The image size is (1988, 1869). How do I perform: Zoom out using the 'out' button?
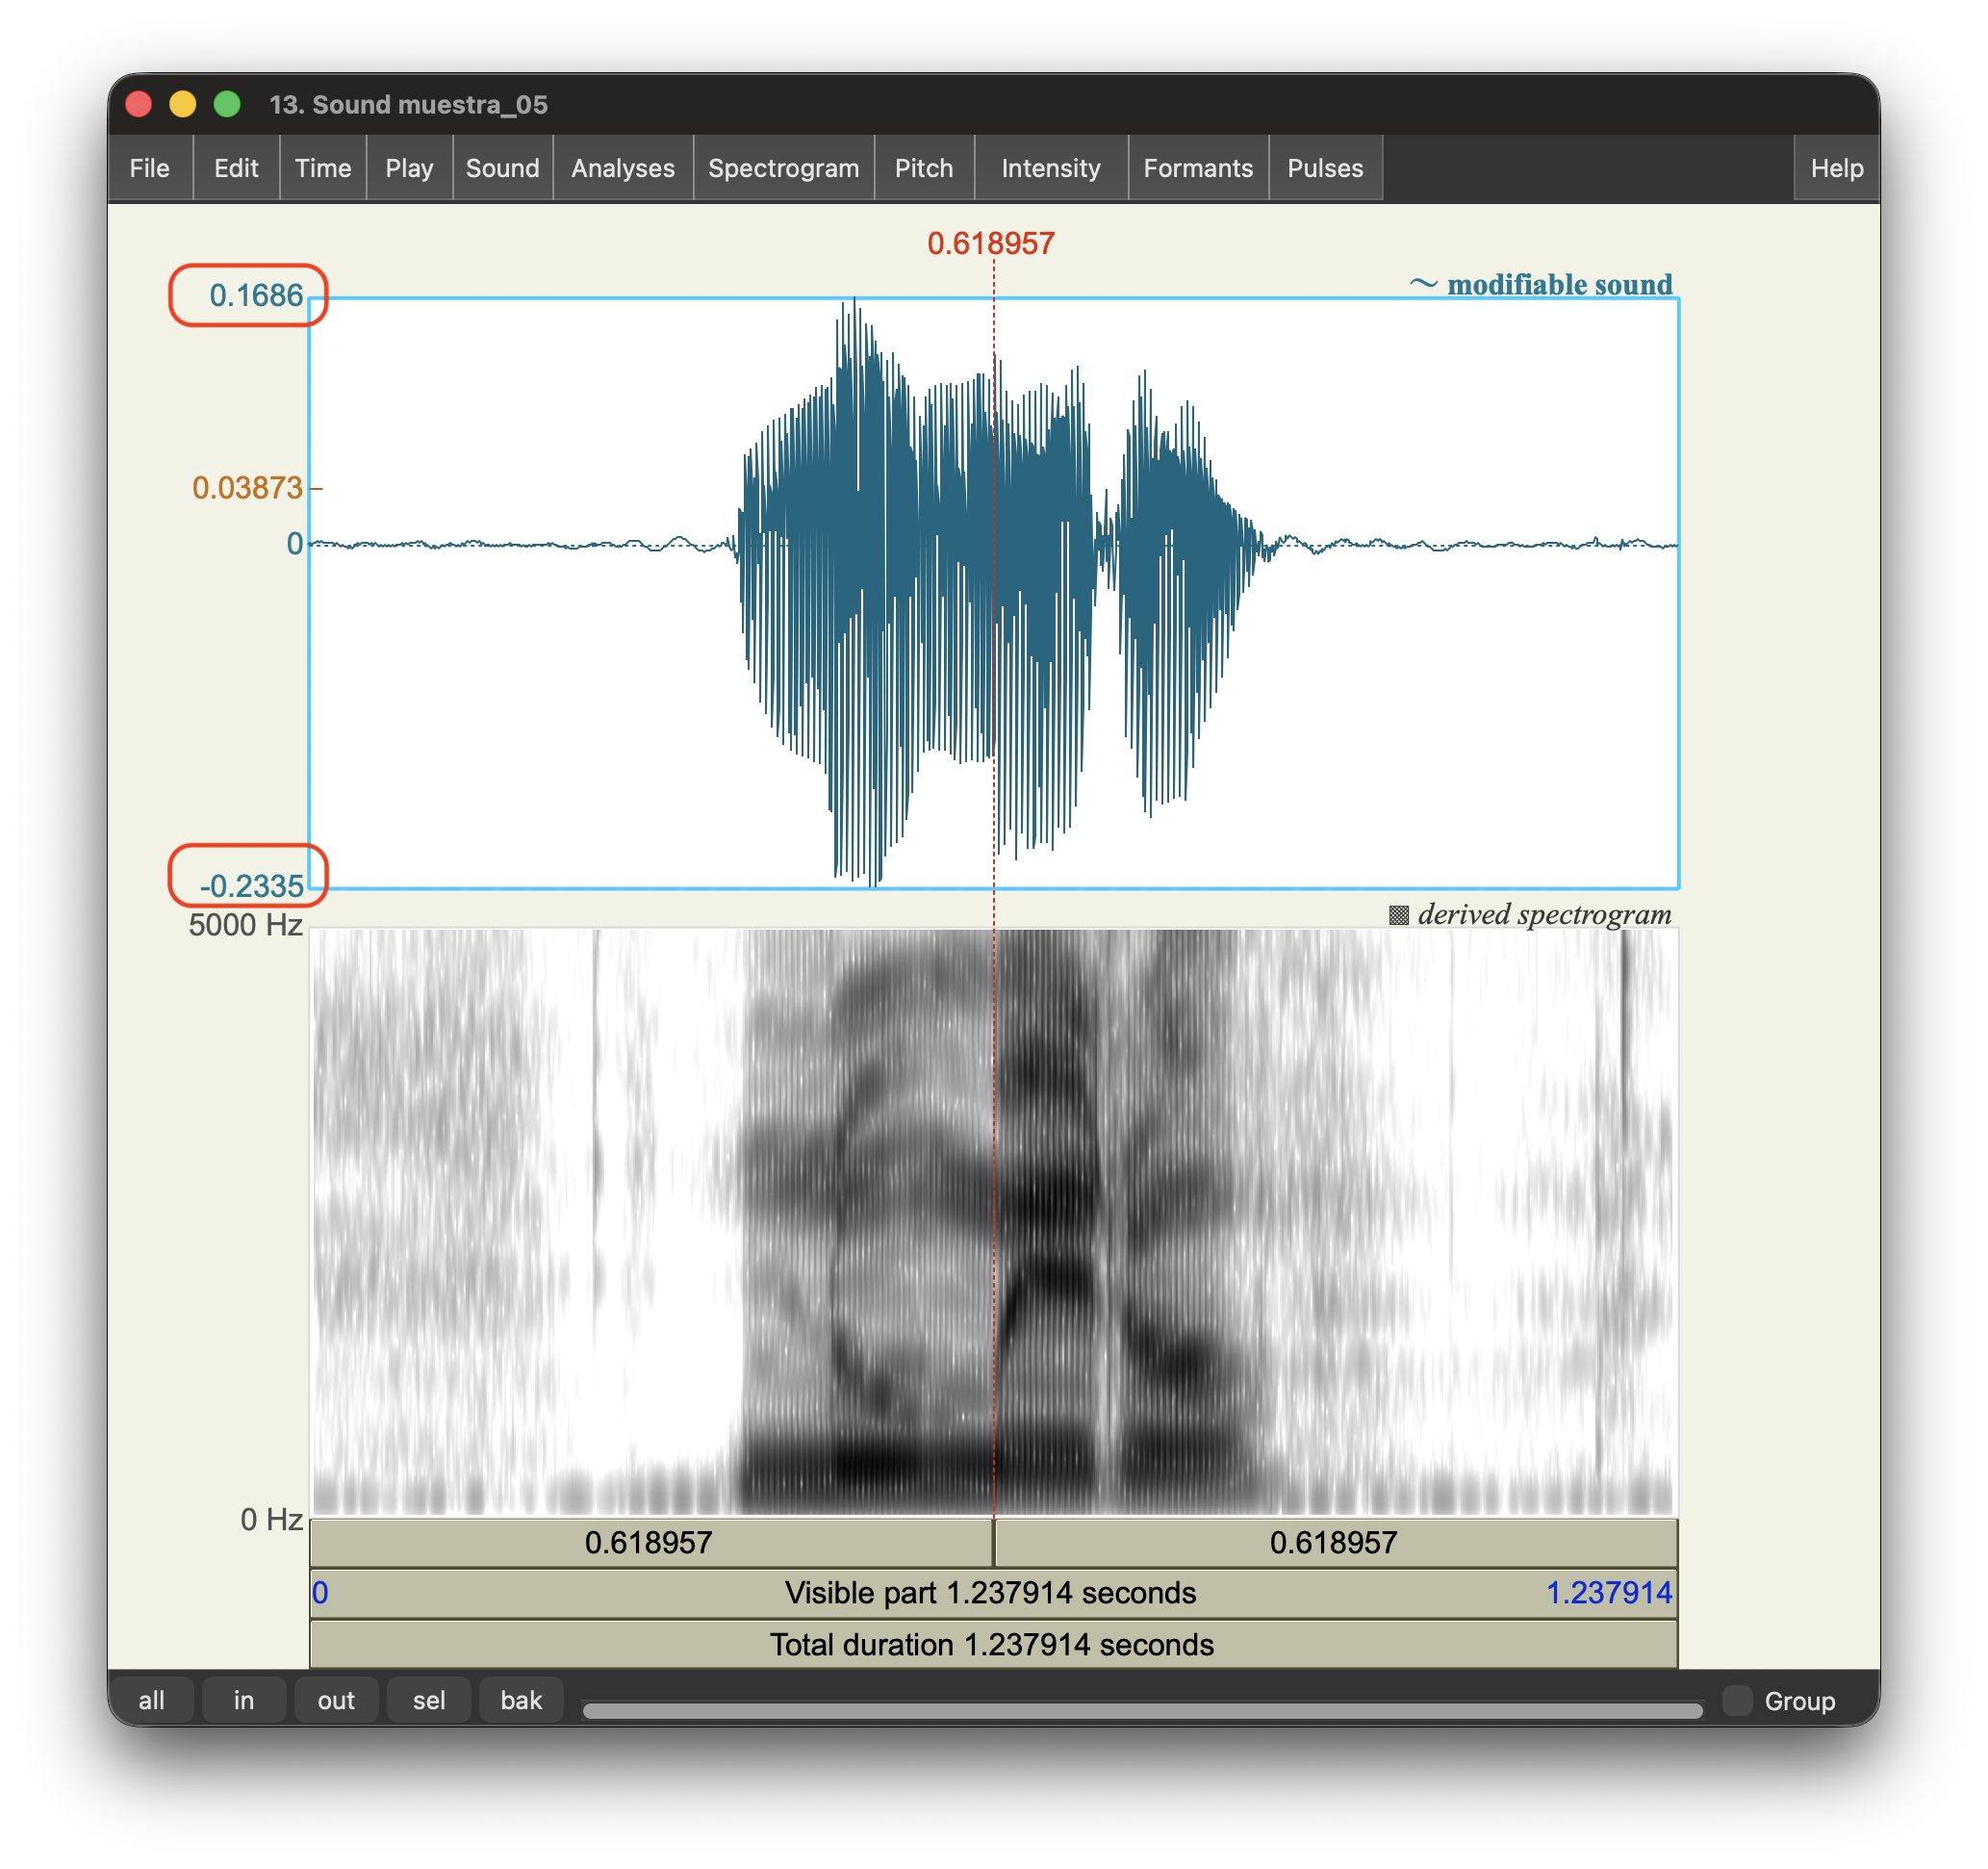coord(336,1699)
